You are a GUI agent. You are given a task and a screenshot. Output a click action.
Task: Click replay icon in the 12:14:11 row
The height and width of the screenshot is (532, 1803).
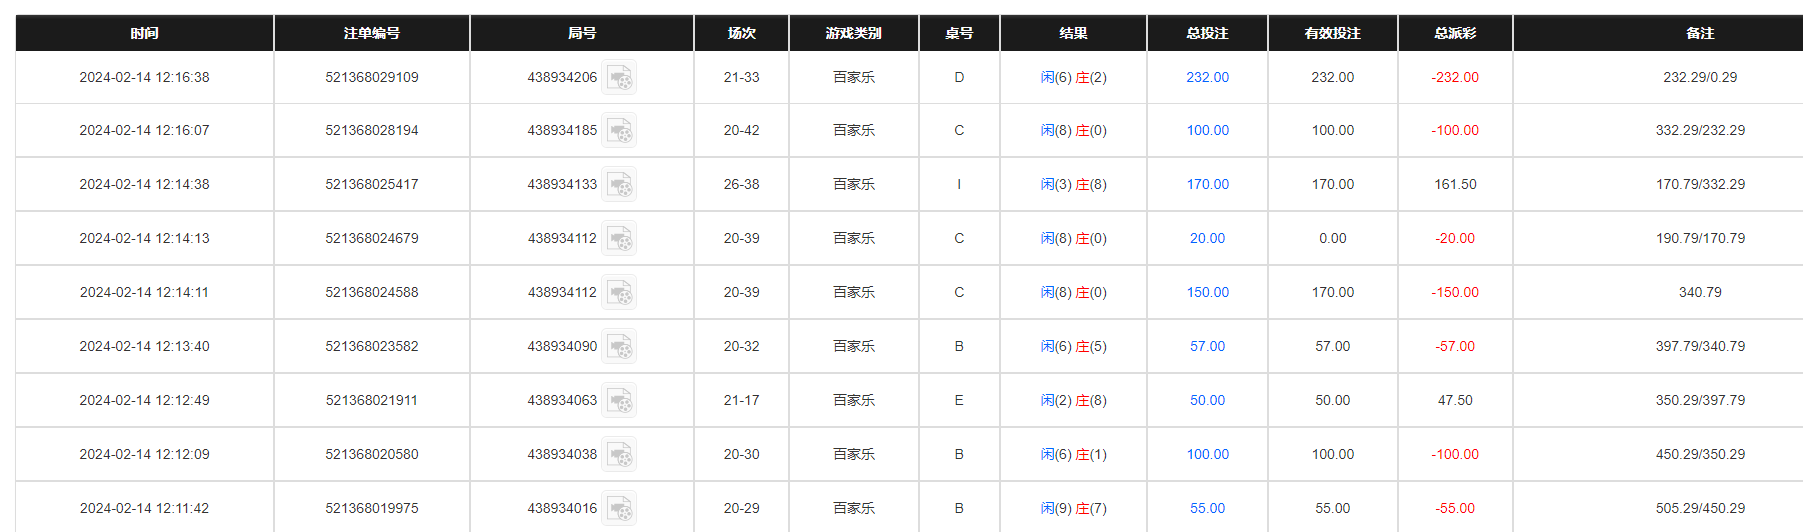point(619,292)
